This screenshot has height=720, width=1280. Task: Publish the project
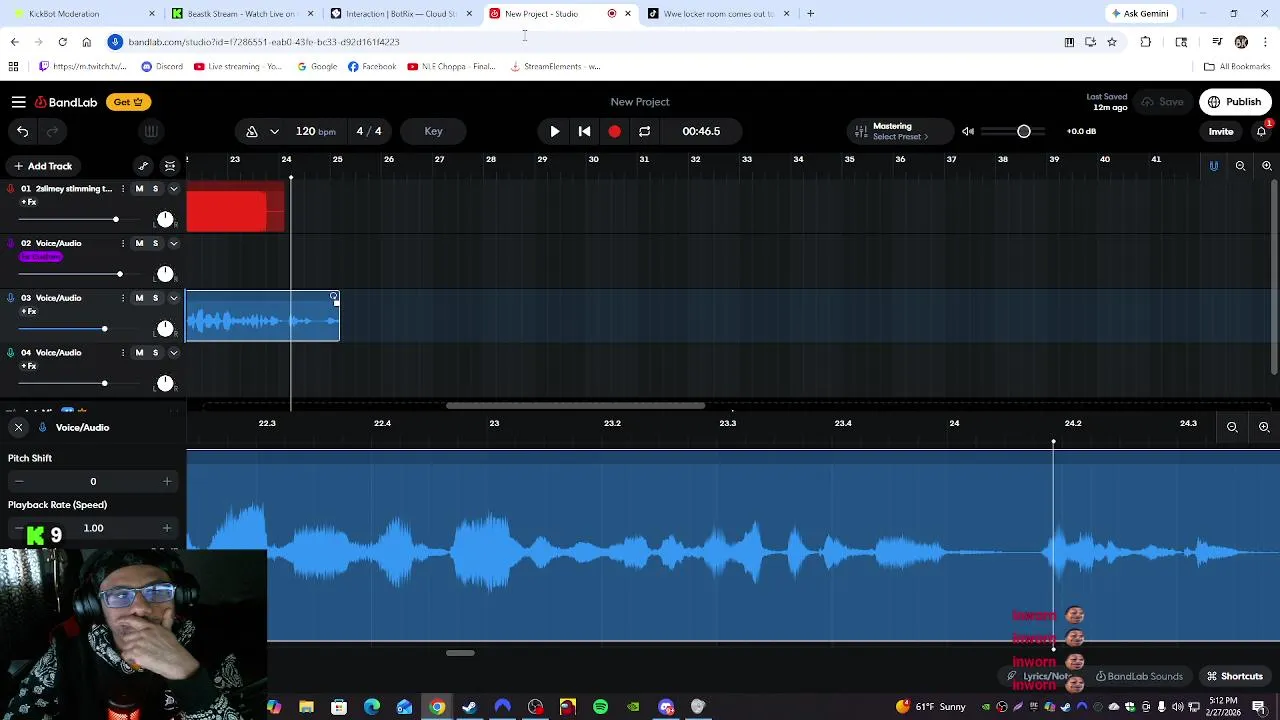pos(1236,102)
